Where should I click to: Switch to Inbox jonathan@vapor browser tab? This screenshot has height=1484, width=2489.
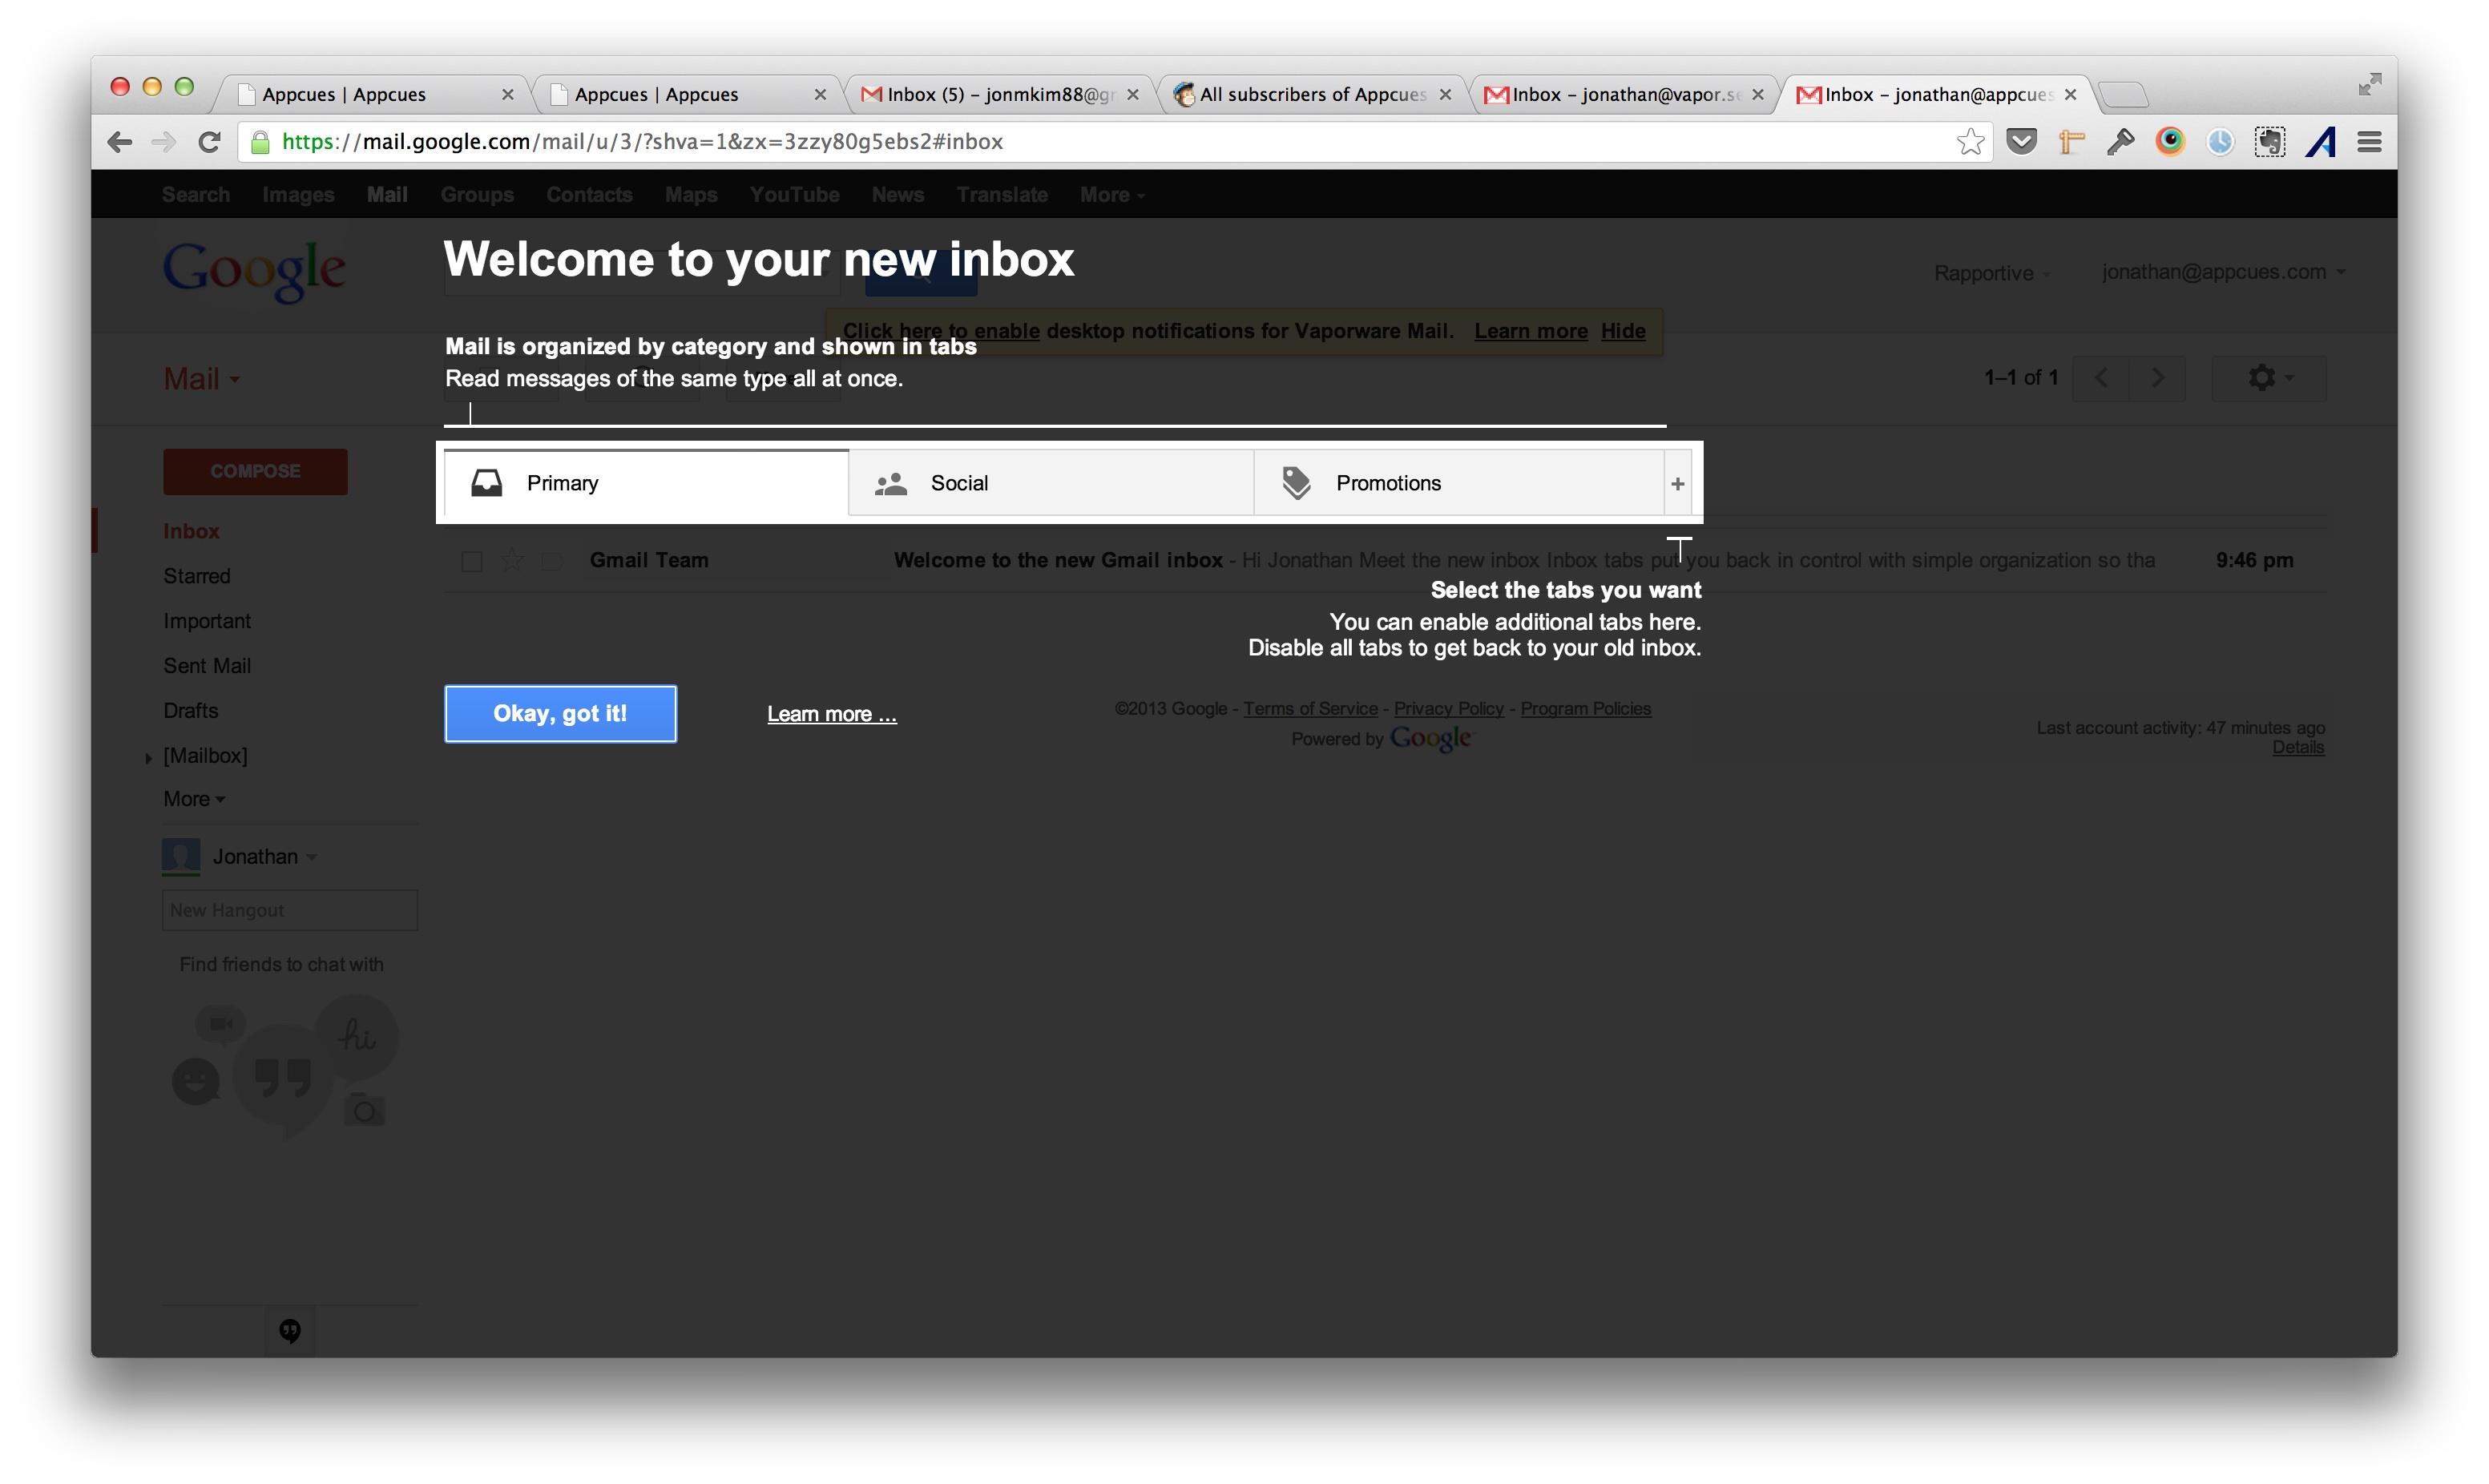(1625, 94)
